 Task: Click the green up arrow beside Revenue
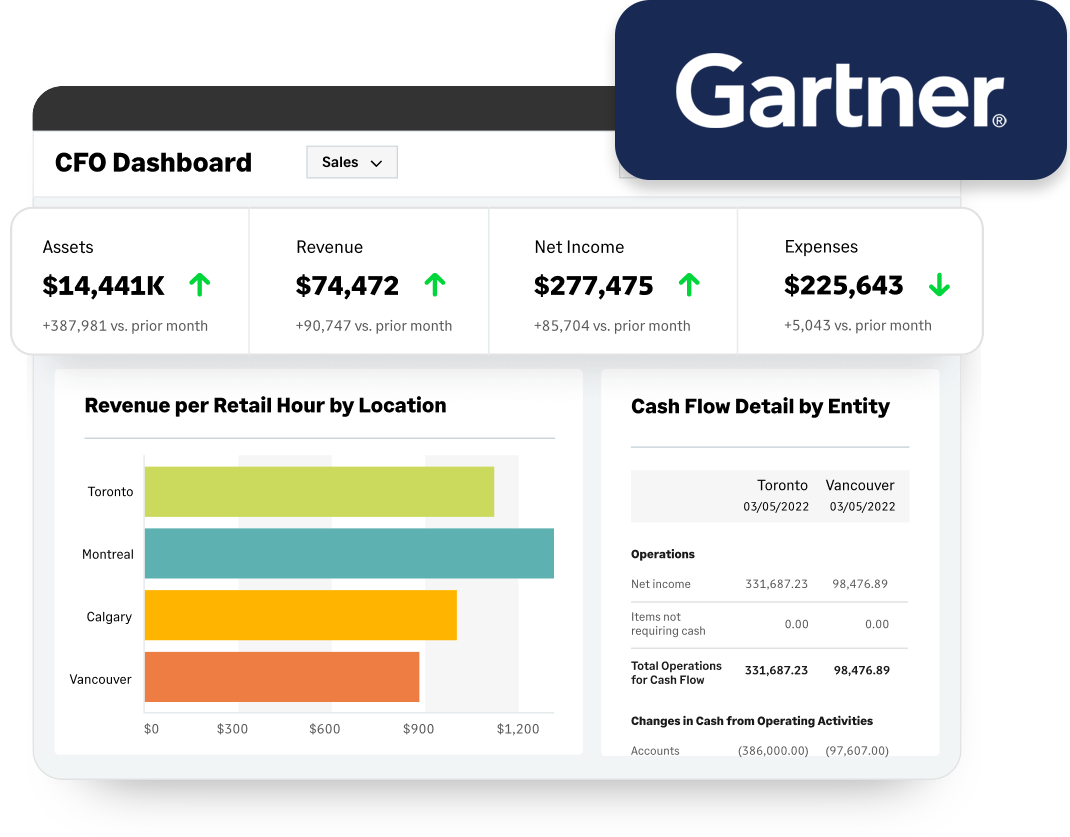pyautogui.click(x=434, y=286)
